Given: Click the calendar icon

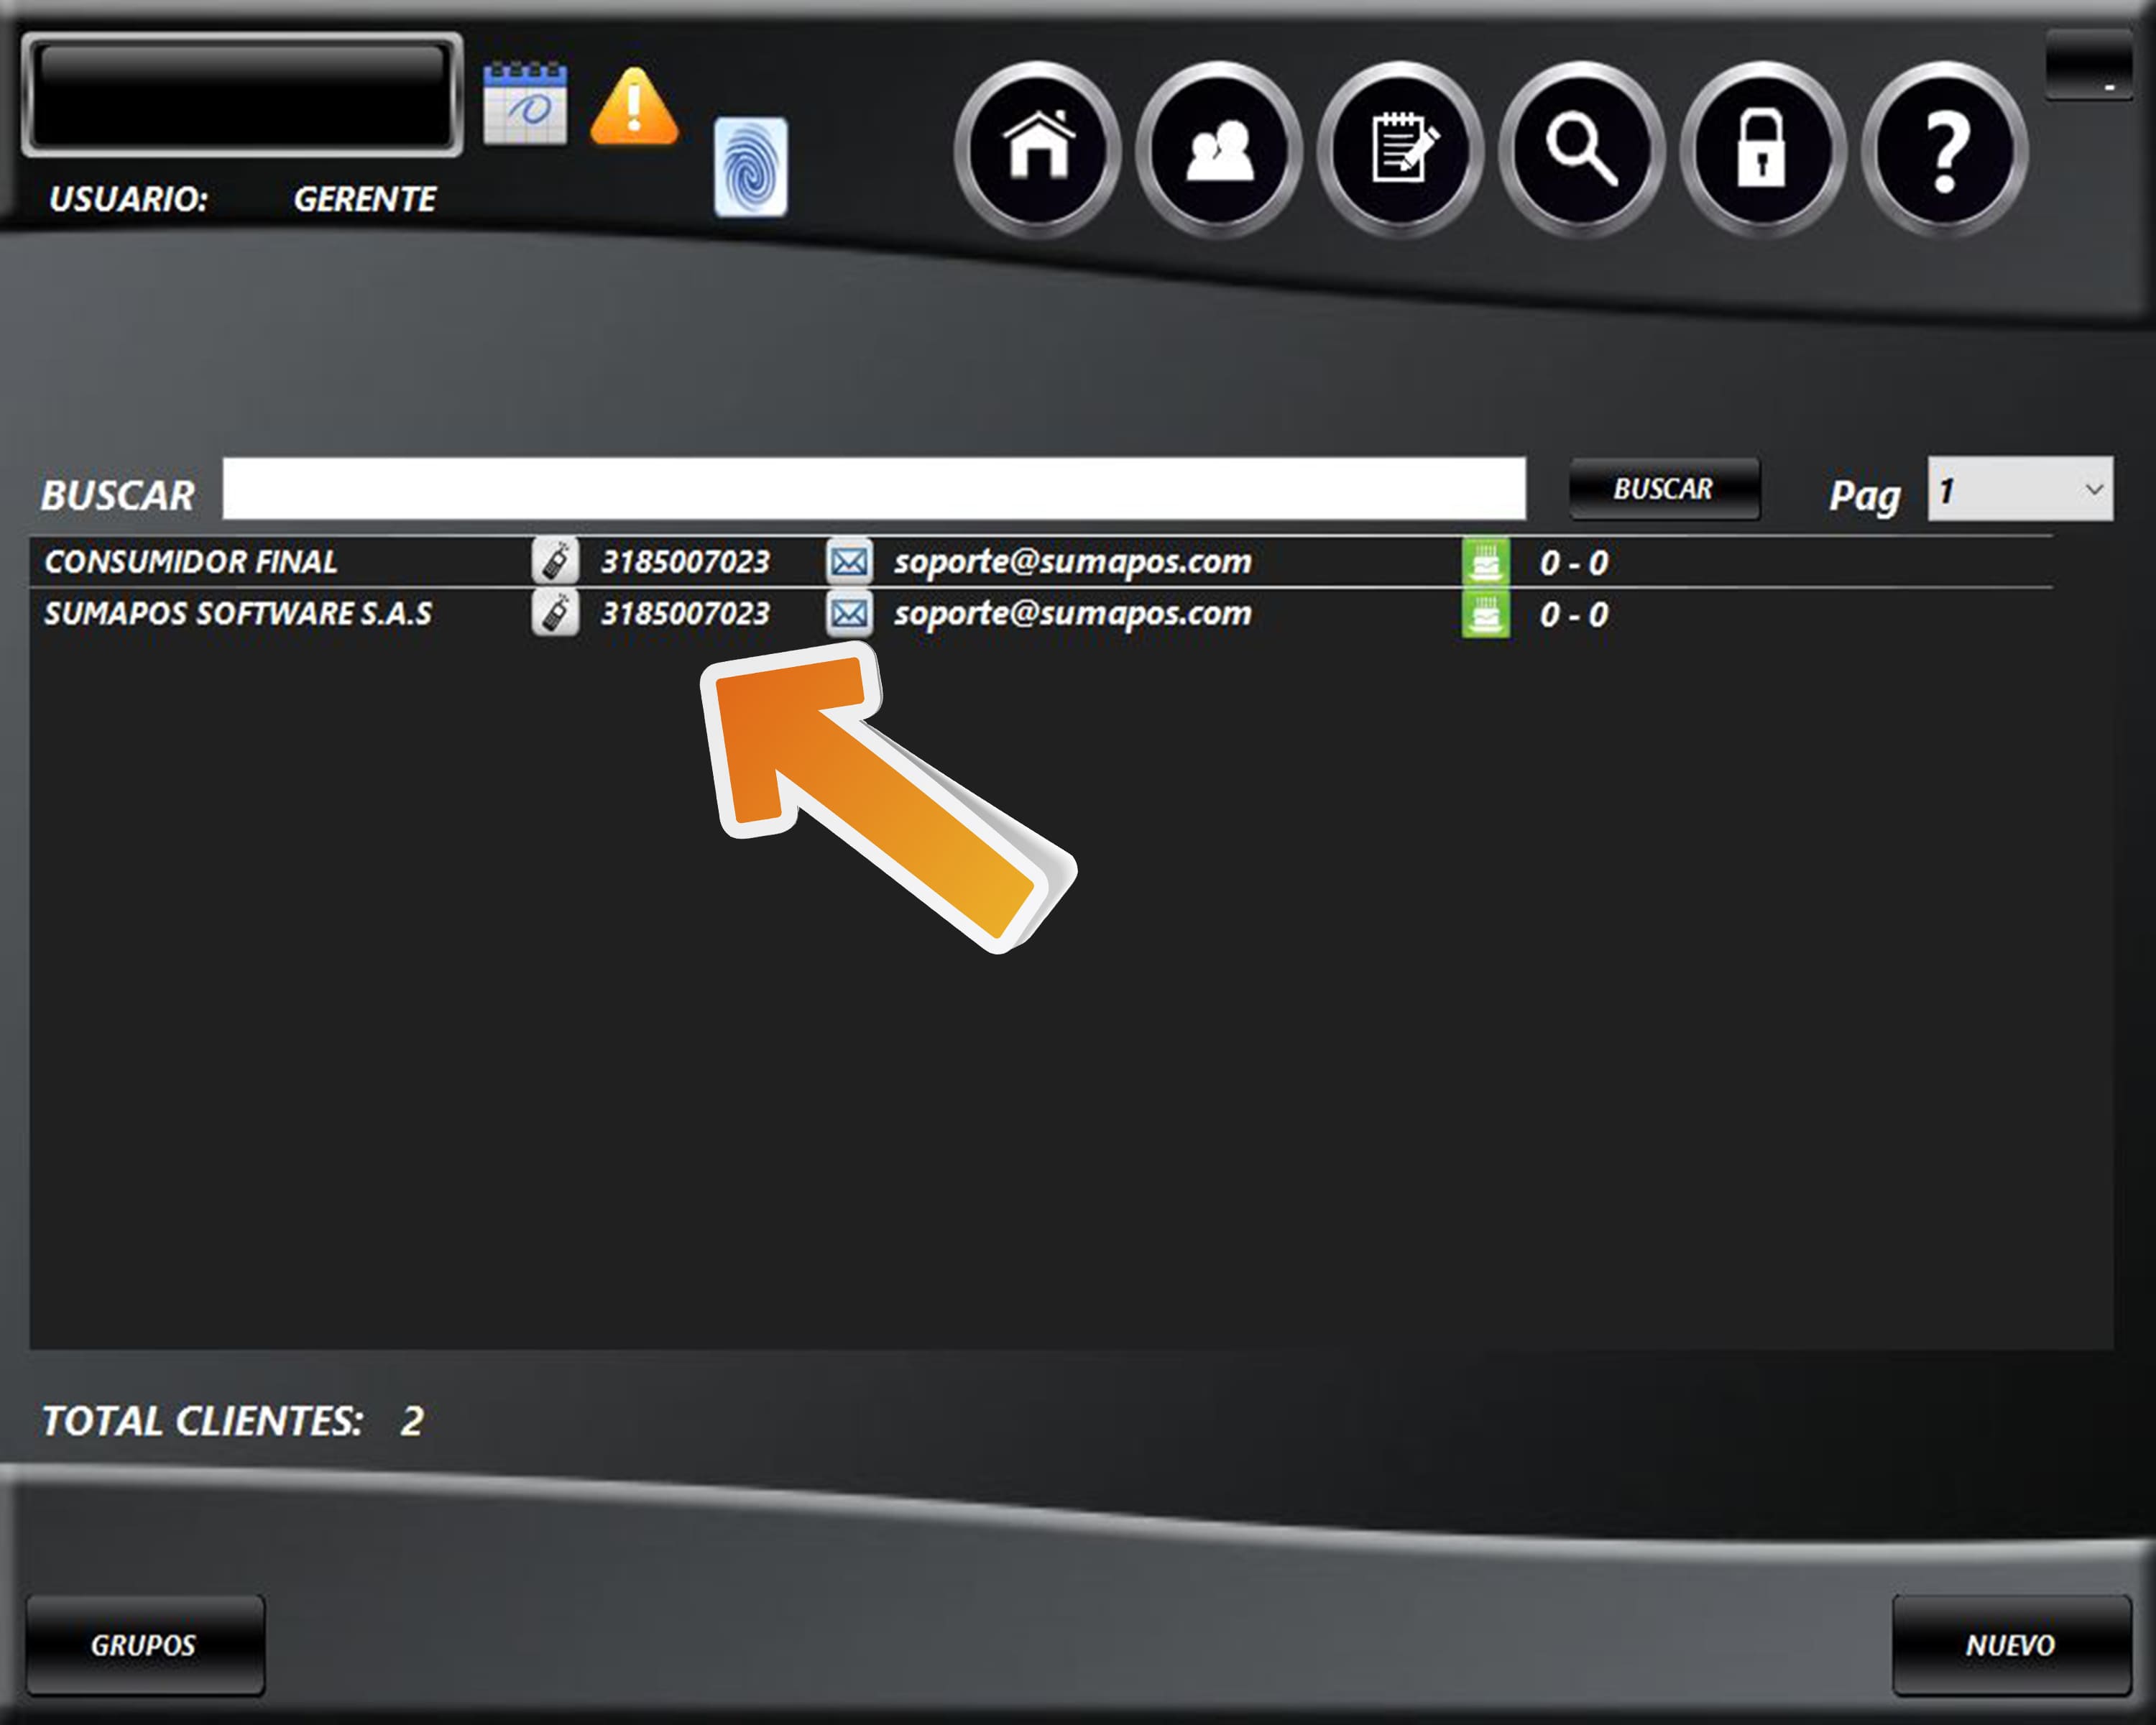Looking at the screenshot, I should point(525,104).
